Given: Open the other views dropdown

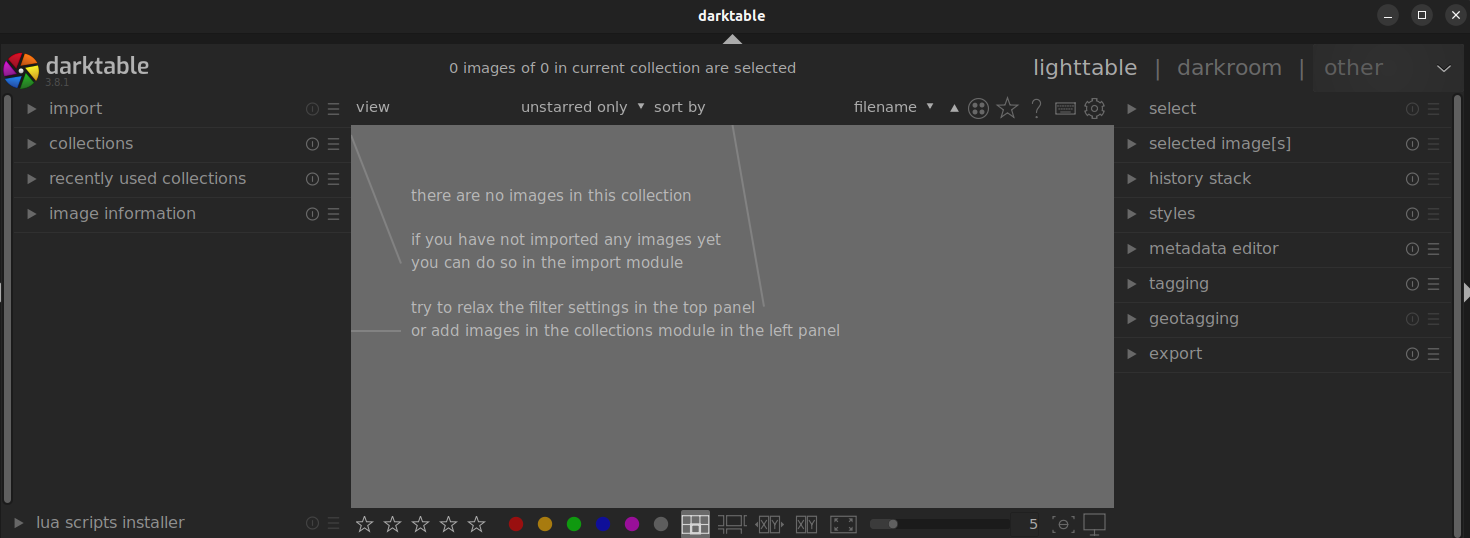Looking at the screenshot, I should (1386, 68).
